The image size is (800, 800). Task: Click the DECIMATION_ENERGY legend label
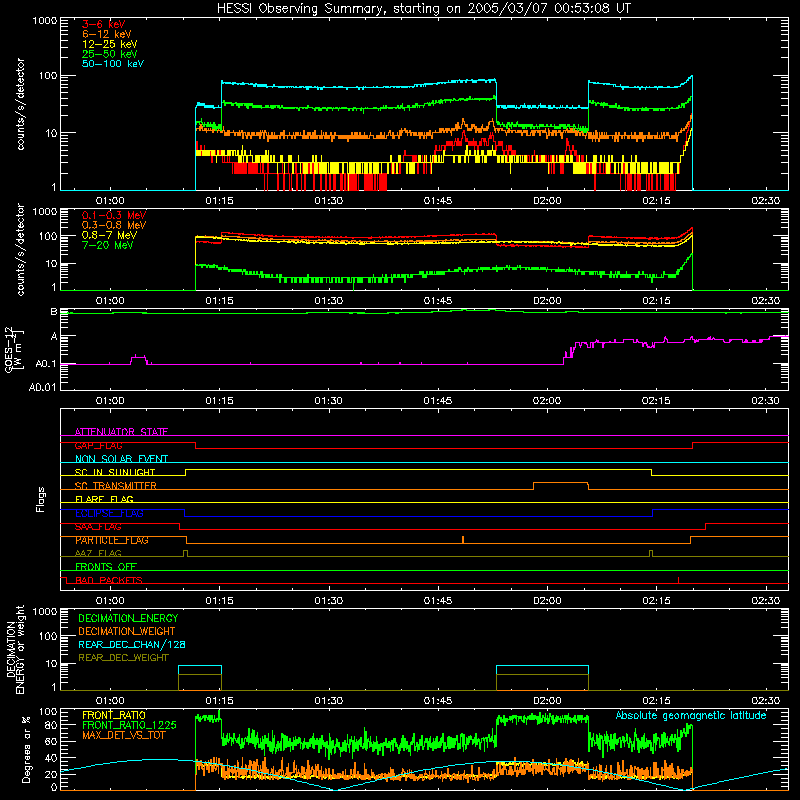128,618
